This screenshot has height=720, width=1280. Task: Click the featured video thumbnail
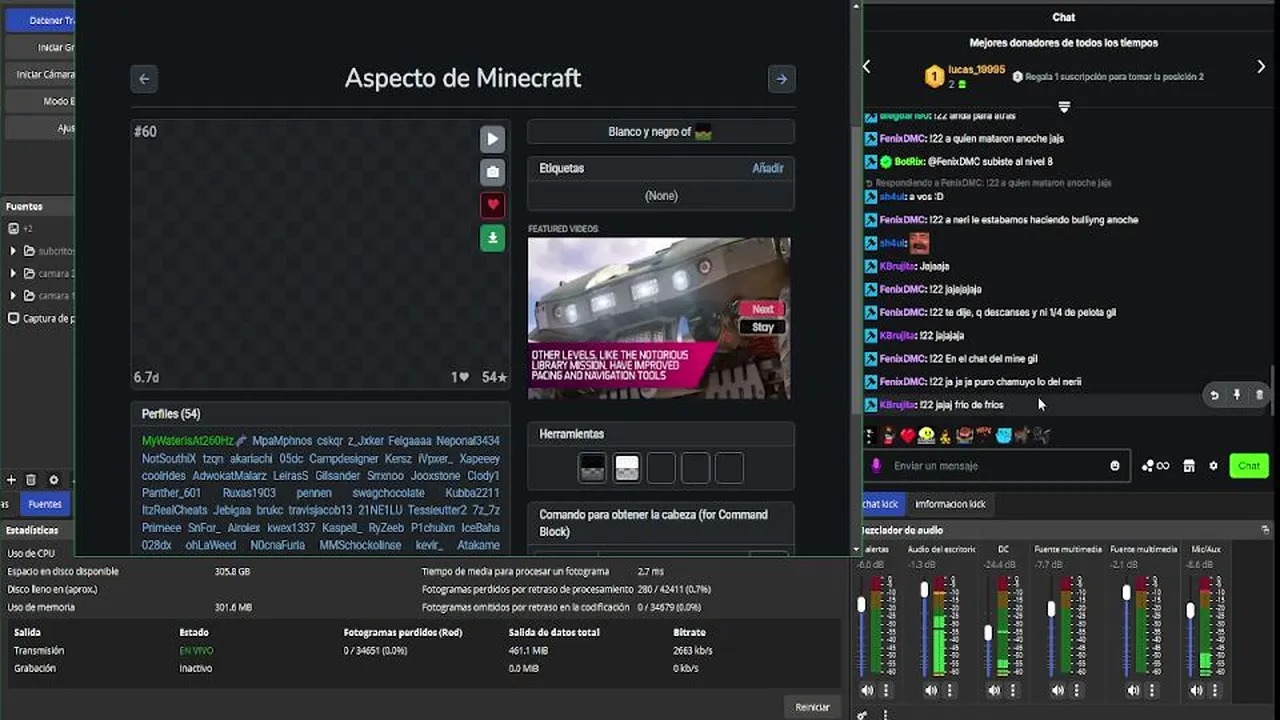point(659,318)
